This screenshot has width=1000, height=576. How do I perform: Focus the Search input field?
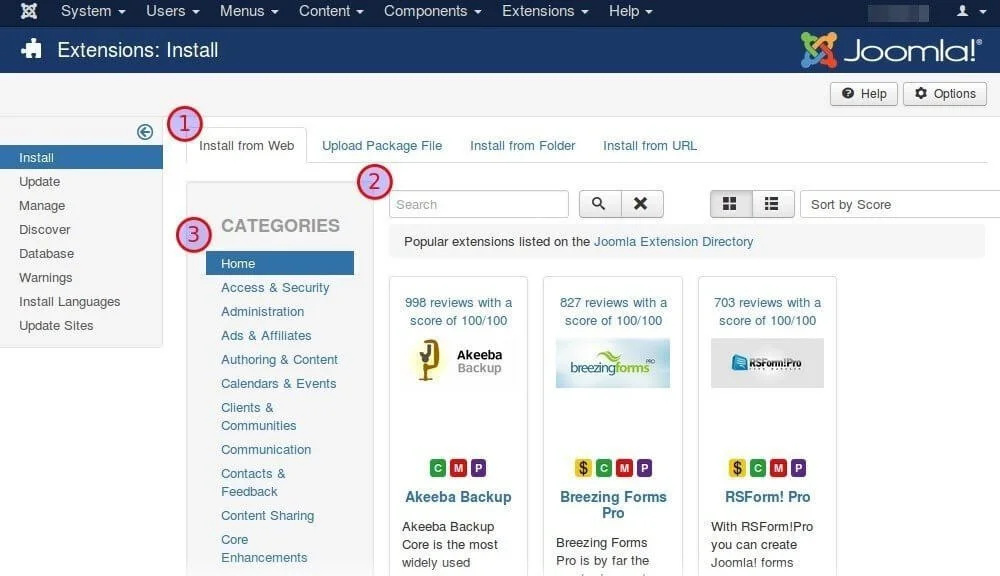click(479, 204)
